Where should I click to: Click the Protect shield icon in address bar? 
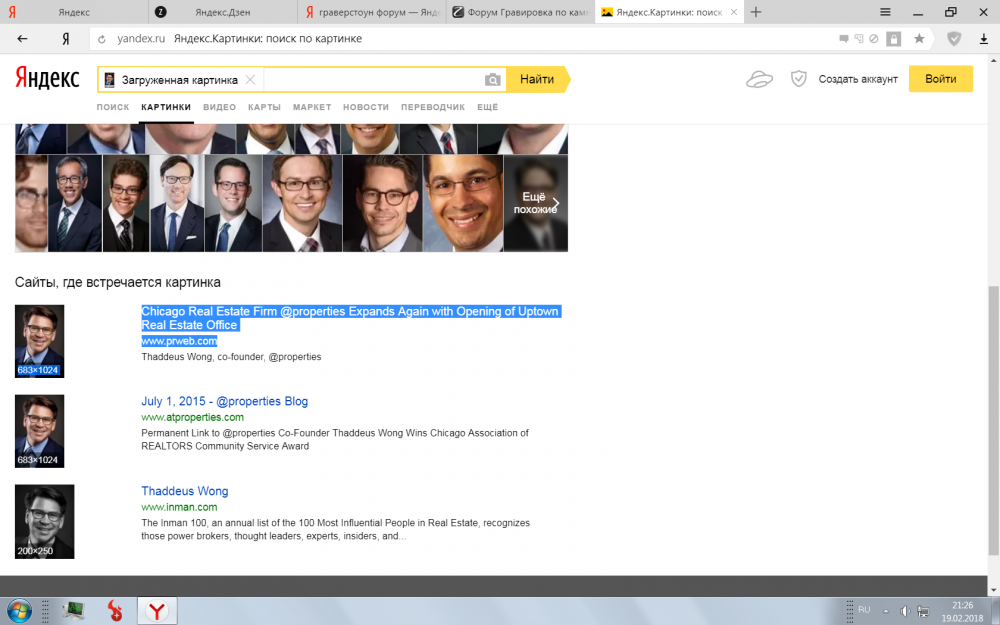954,38
